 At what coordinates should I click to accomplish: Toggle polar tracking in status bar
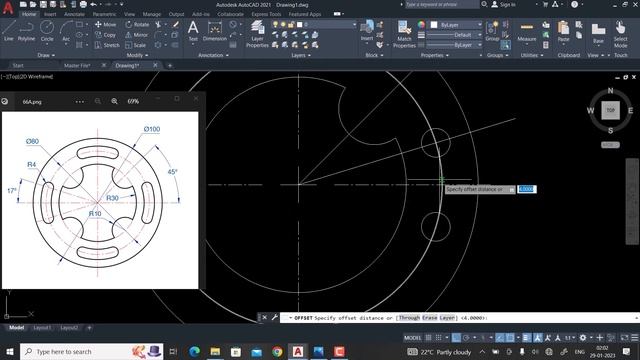(x=466, y=338)
